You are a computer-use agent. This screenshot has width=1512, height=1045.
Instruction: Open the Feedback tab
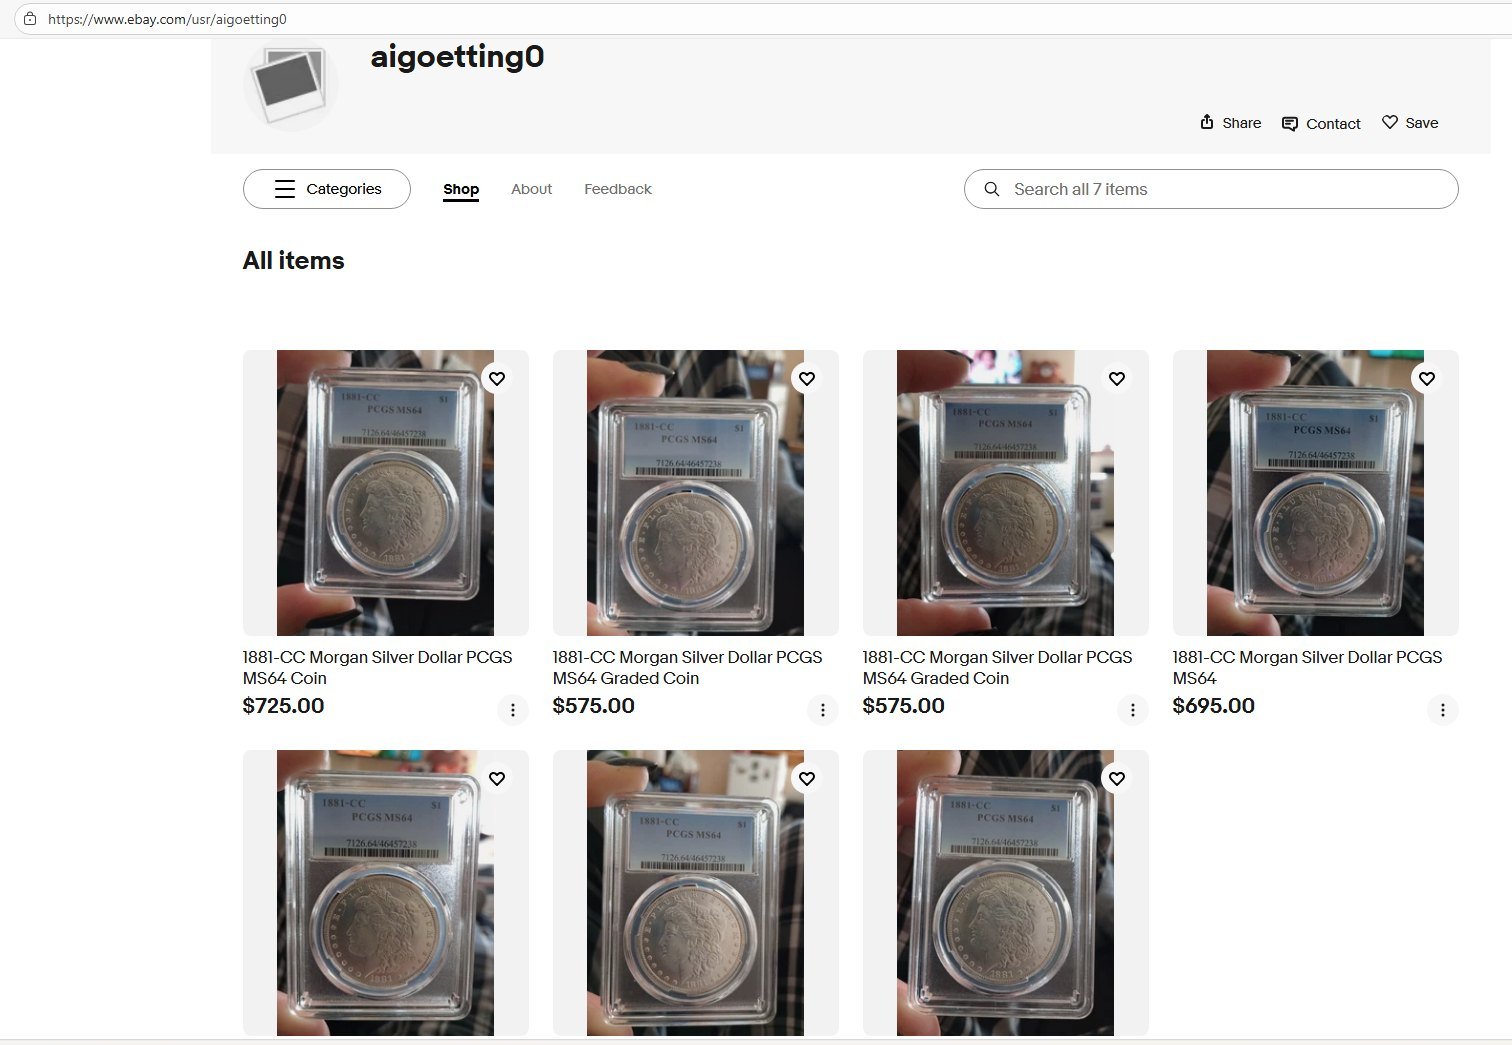[618, 189]
